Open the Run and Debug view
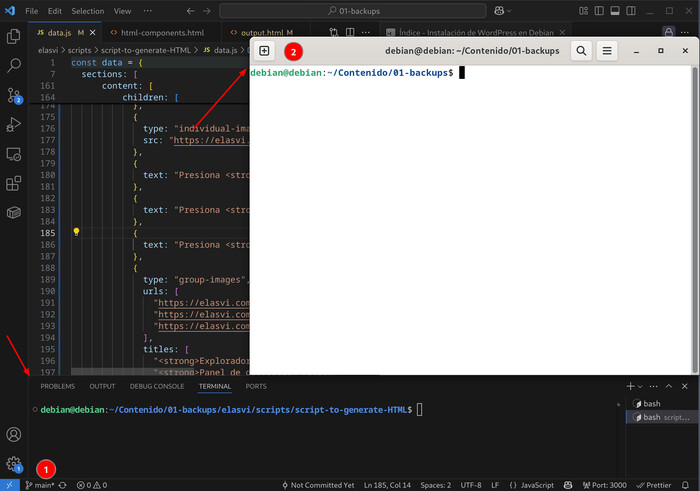This screenshot has height=491, width=700. coord(13,125)
